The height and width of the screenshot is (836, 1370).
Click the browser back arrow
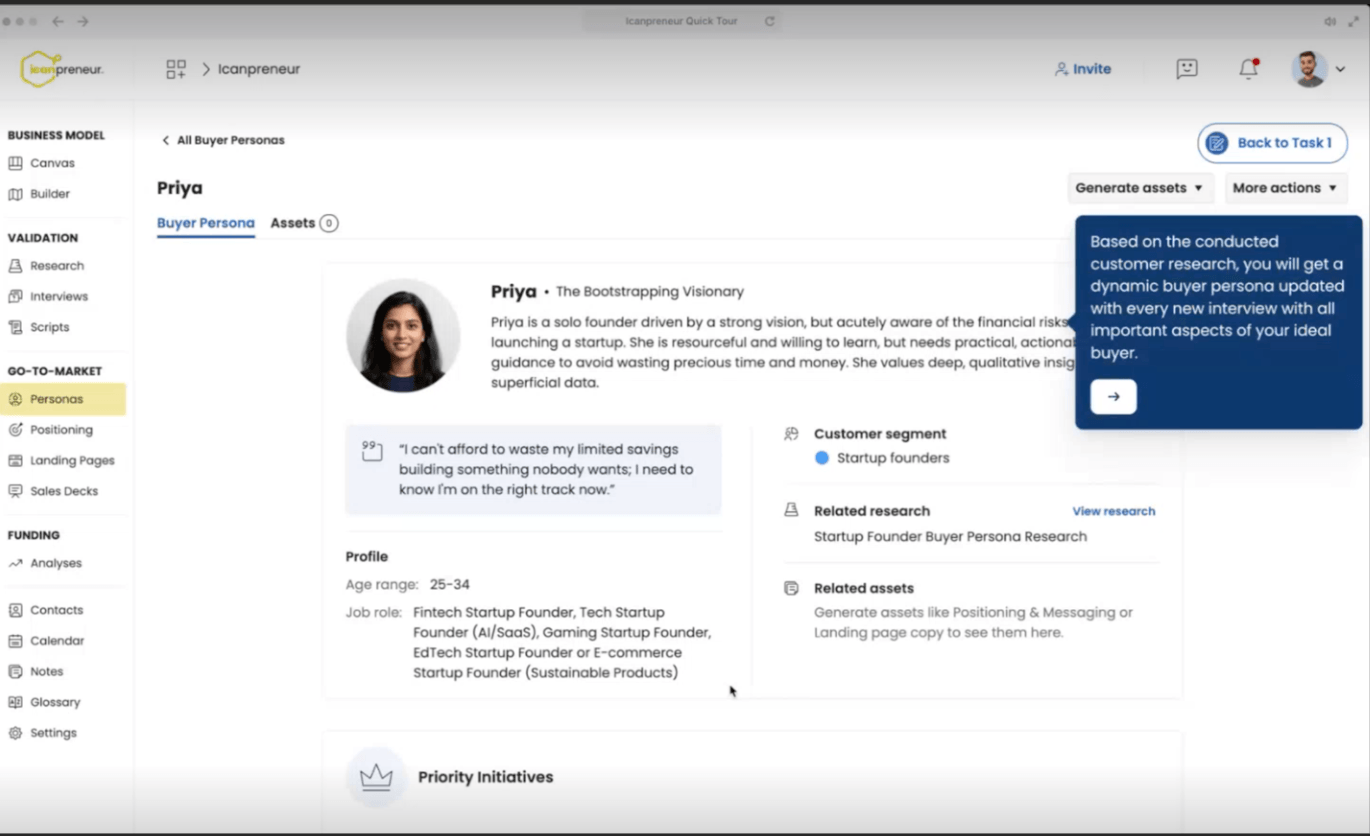coord(58,21)
